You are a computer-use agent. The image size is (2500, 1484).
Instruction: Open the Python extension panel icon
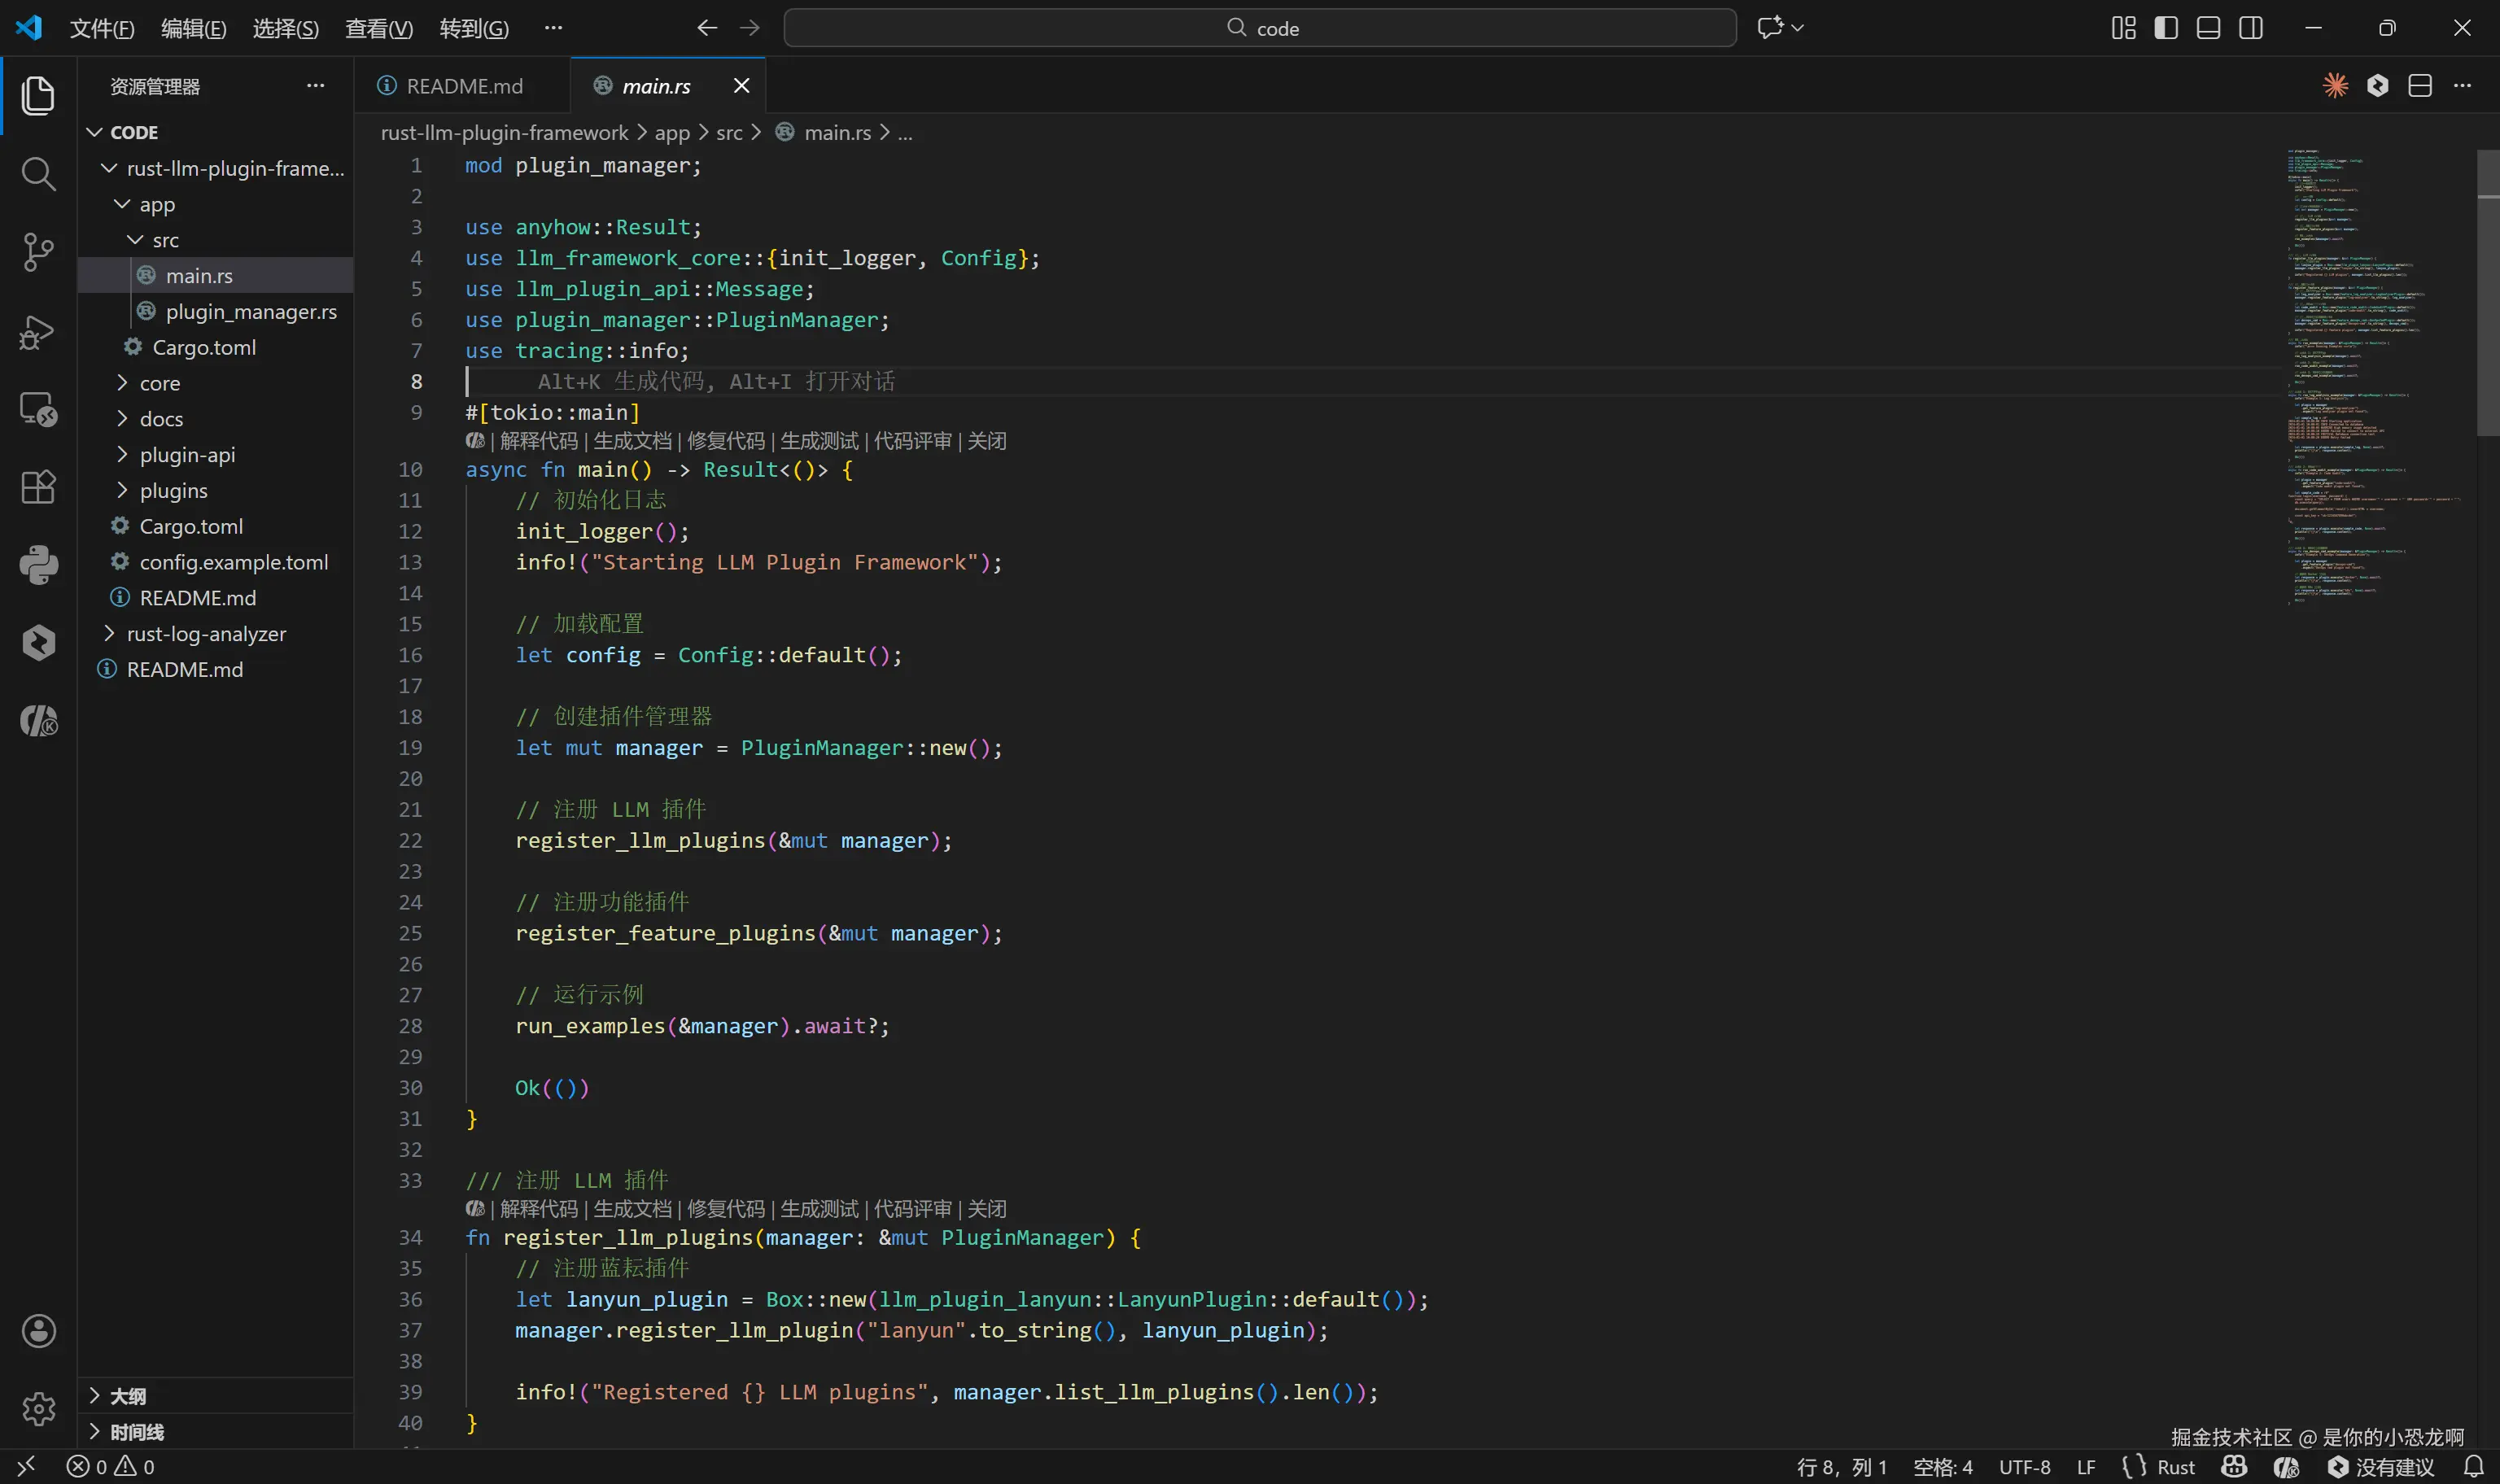[38, 565]
